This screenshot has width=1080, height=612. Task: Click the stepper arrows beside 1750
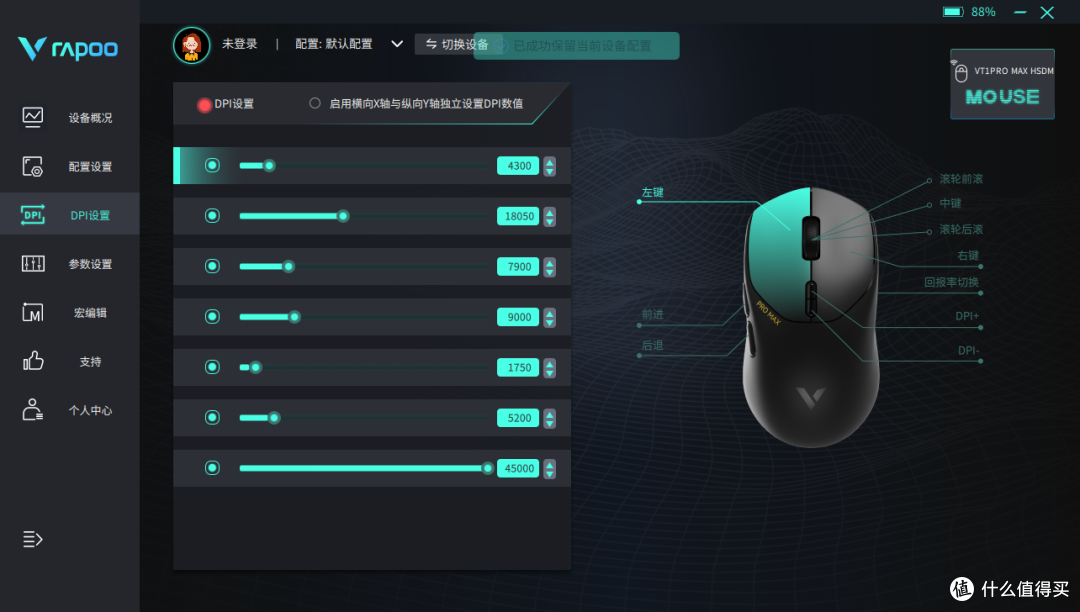[549, 368]
